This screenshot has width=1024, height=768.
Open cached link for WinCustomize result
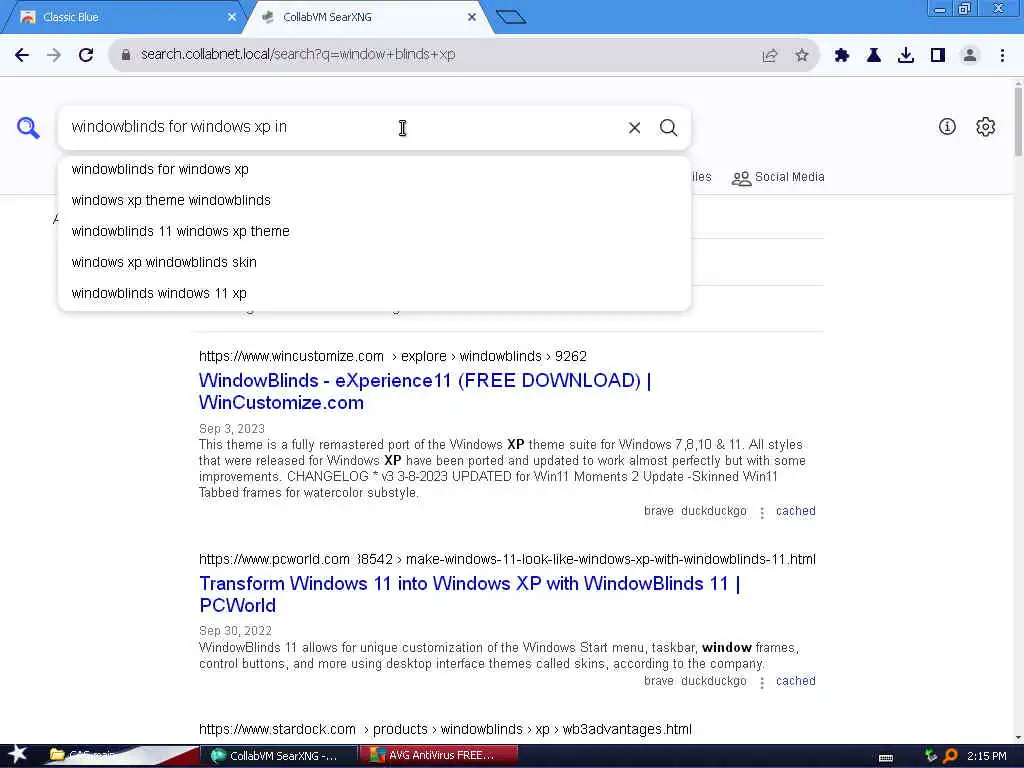click(x=795, y=511)
